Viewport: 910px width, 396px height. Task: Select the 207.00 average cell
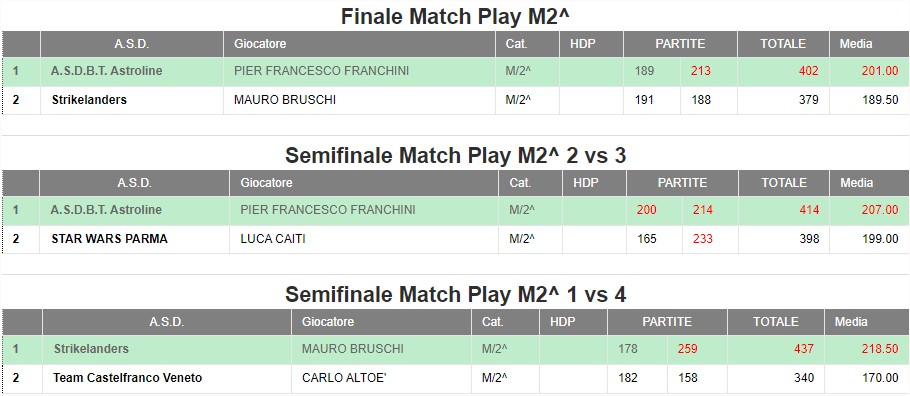880,210
